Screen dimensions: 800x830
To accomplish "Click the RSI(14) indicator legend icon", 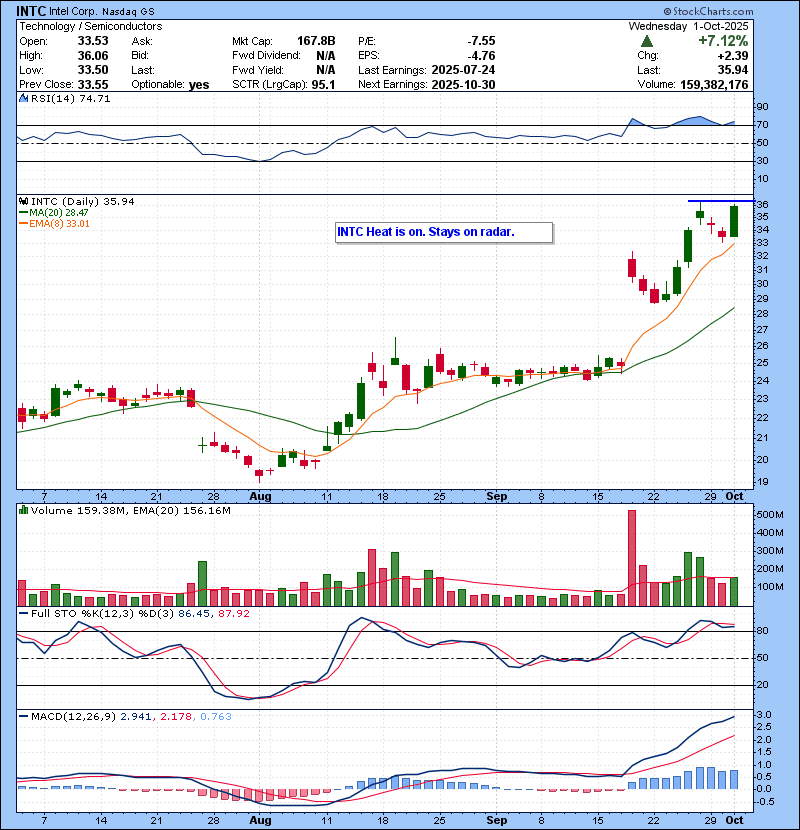I will [x=23, y=98].
